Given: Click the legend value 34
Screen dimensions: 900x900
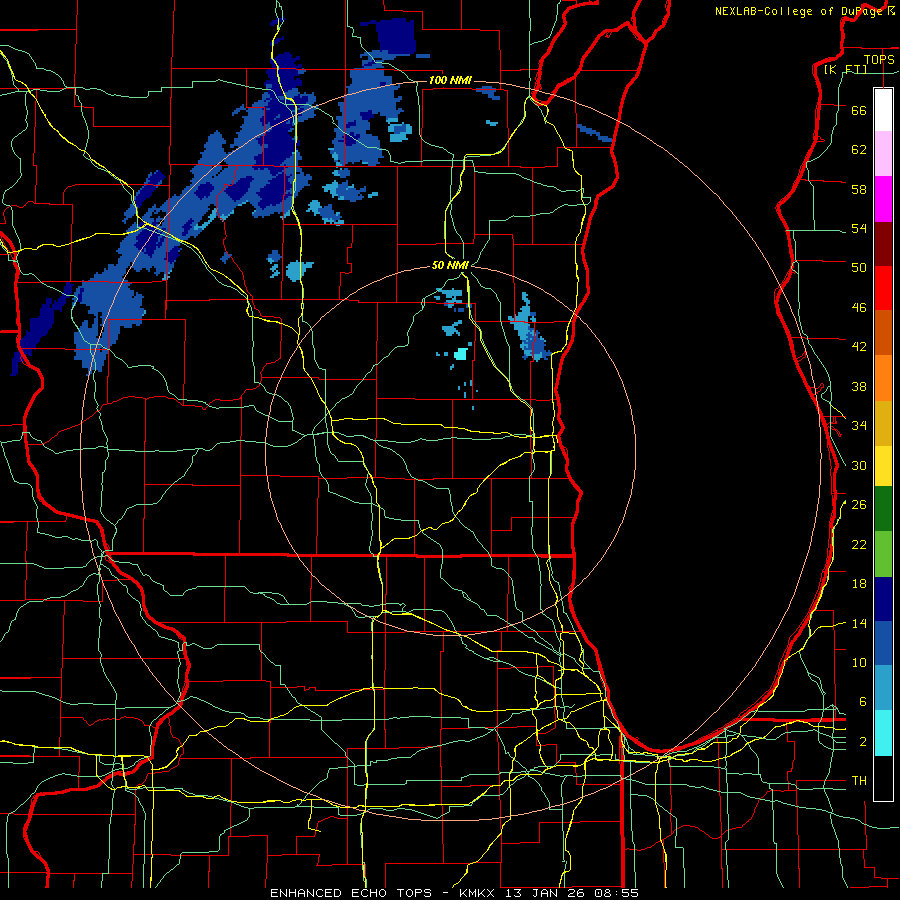Looking at the screenshot, I should [x=859, y=425].
